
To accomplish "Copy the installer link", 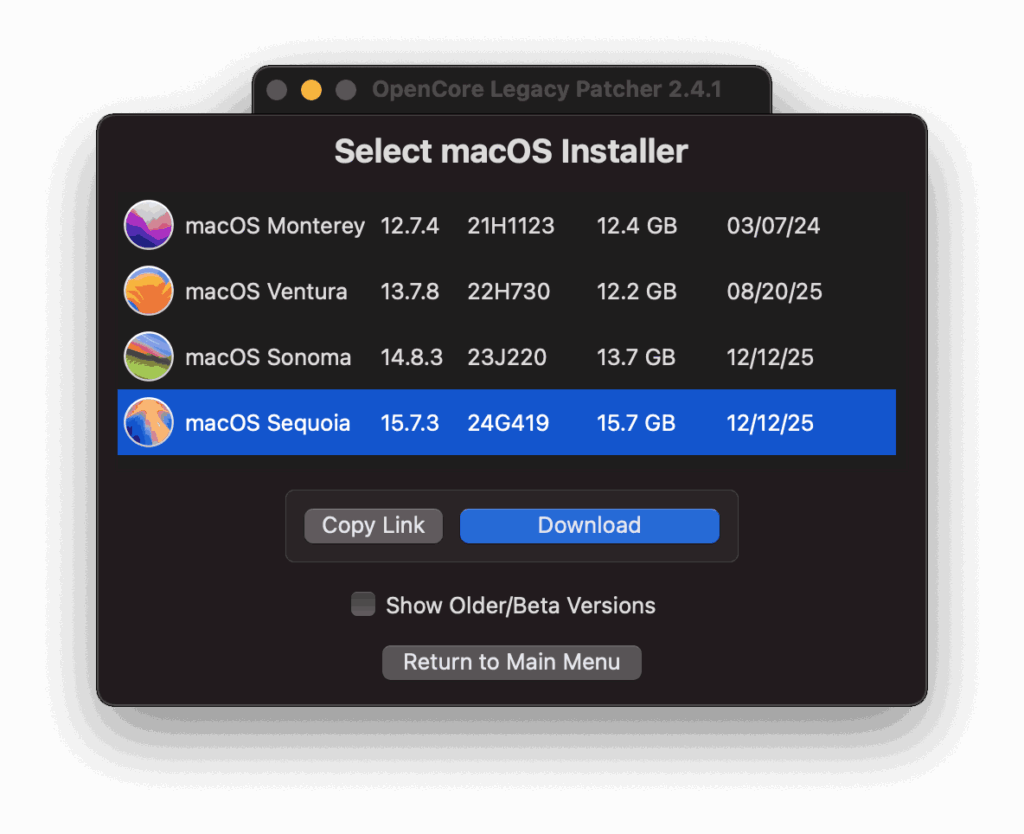I will 373,525.
